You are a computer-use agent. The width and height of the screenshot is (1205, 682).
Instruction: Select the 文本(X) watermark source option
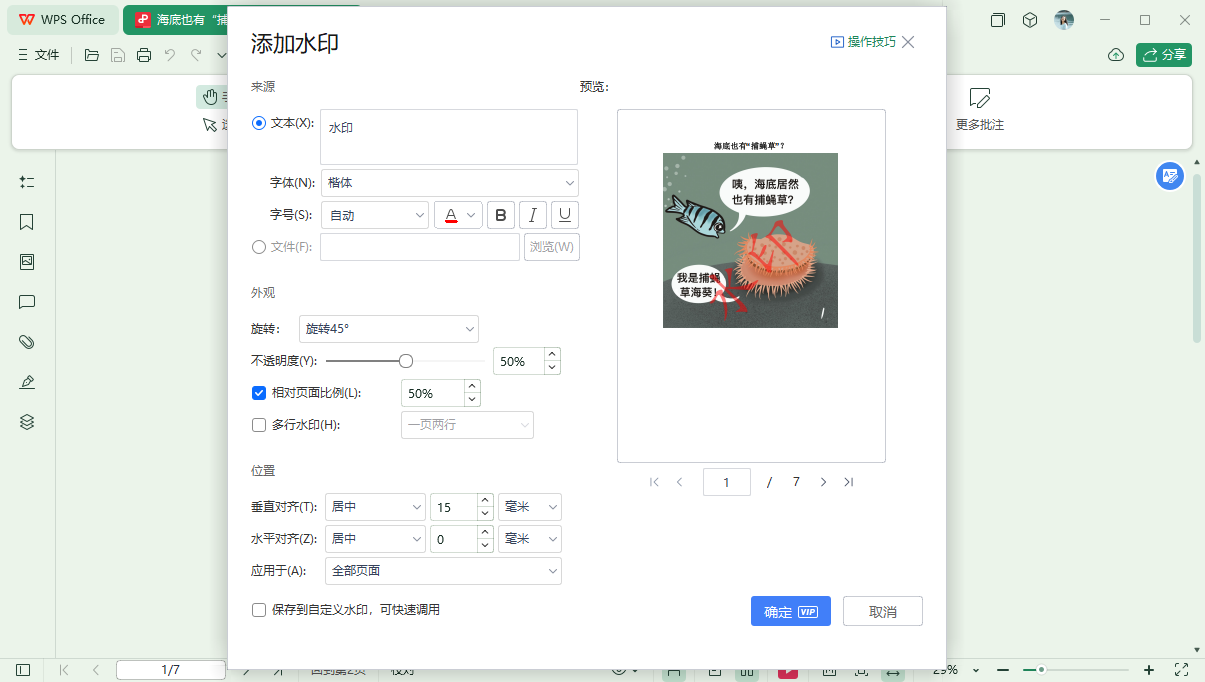click(x=258, y=122)
